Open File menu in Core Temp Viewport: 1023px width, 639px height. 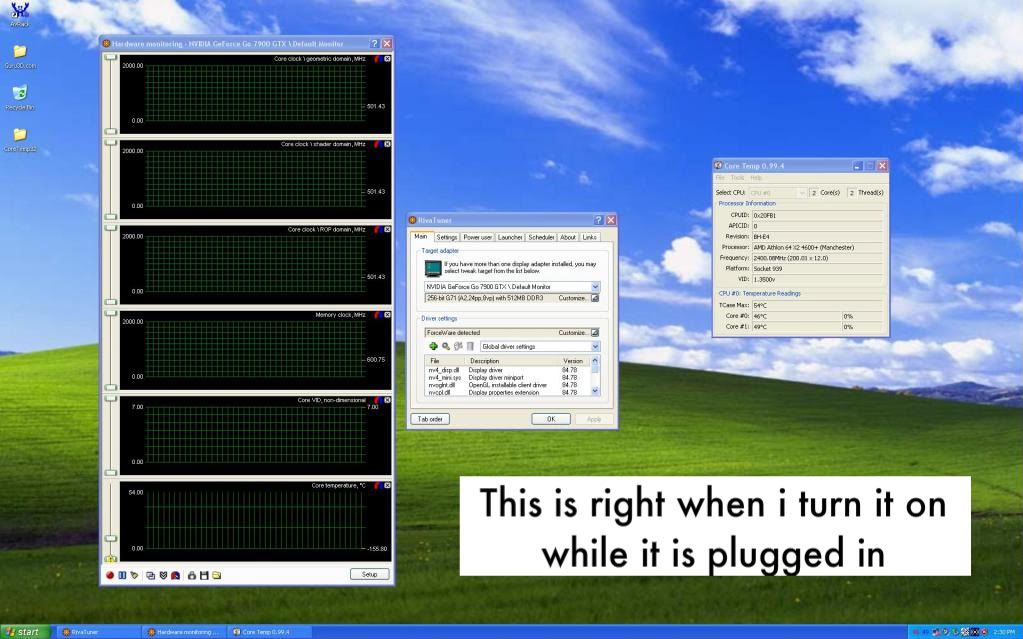tap(720, 178)
